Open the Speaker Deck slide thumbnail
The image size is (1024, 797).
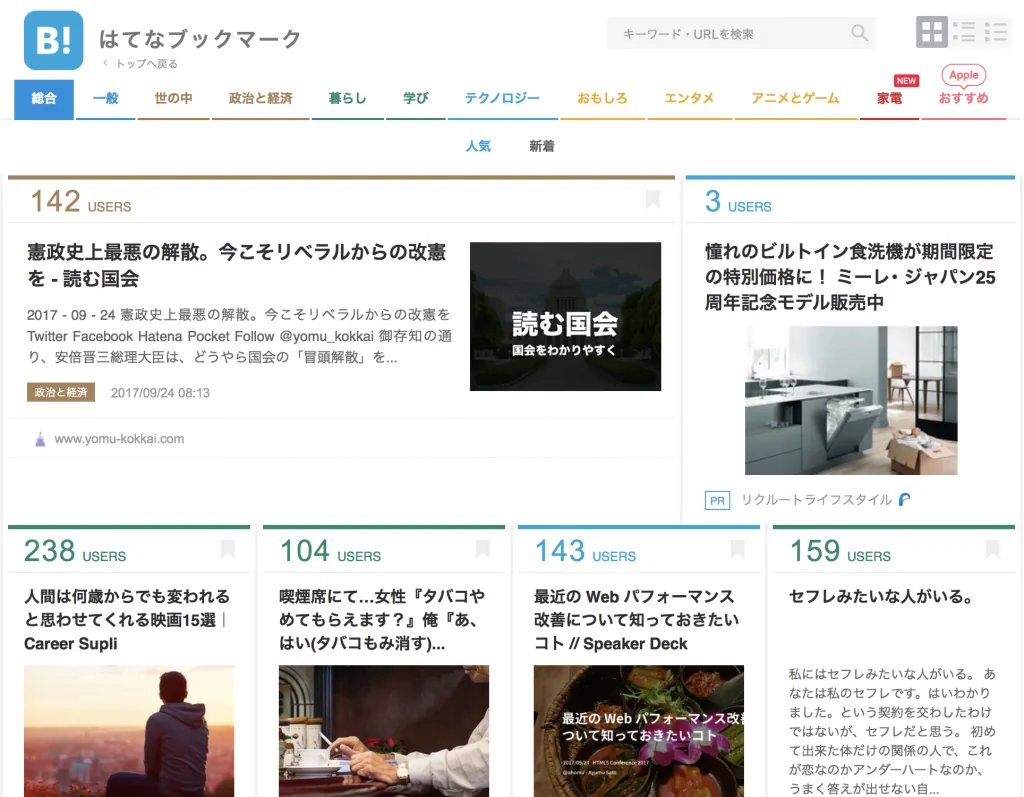[639, 731]
